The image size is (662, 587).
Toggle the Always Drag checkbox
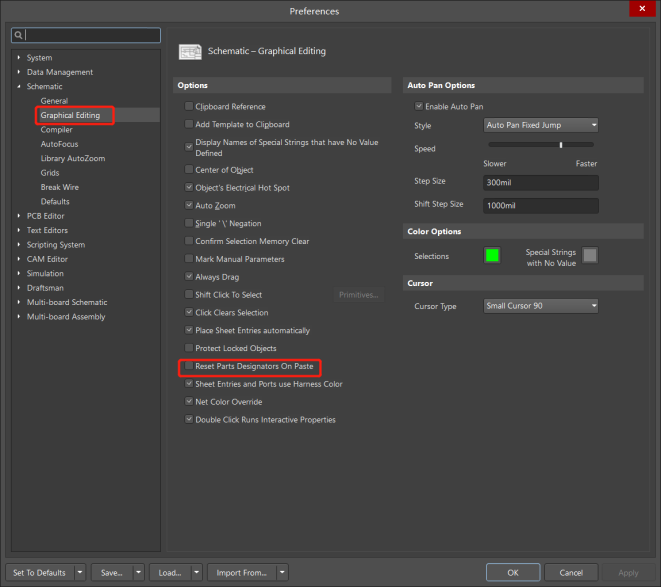(188, 277)
